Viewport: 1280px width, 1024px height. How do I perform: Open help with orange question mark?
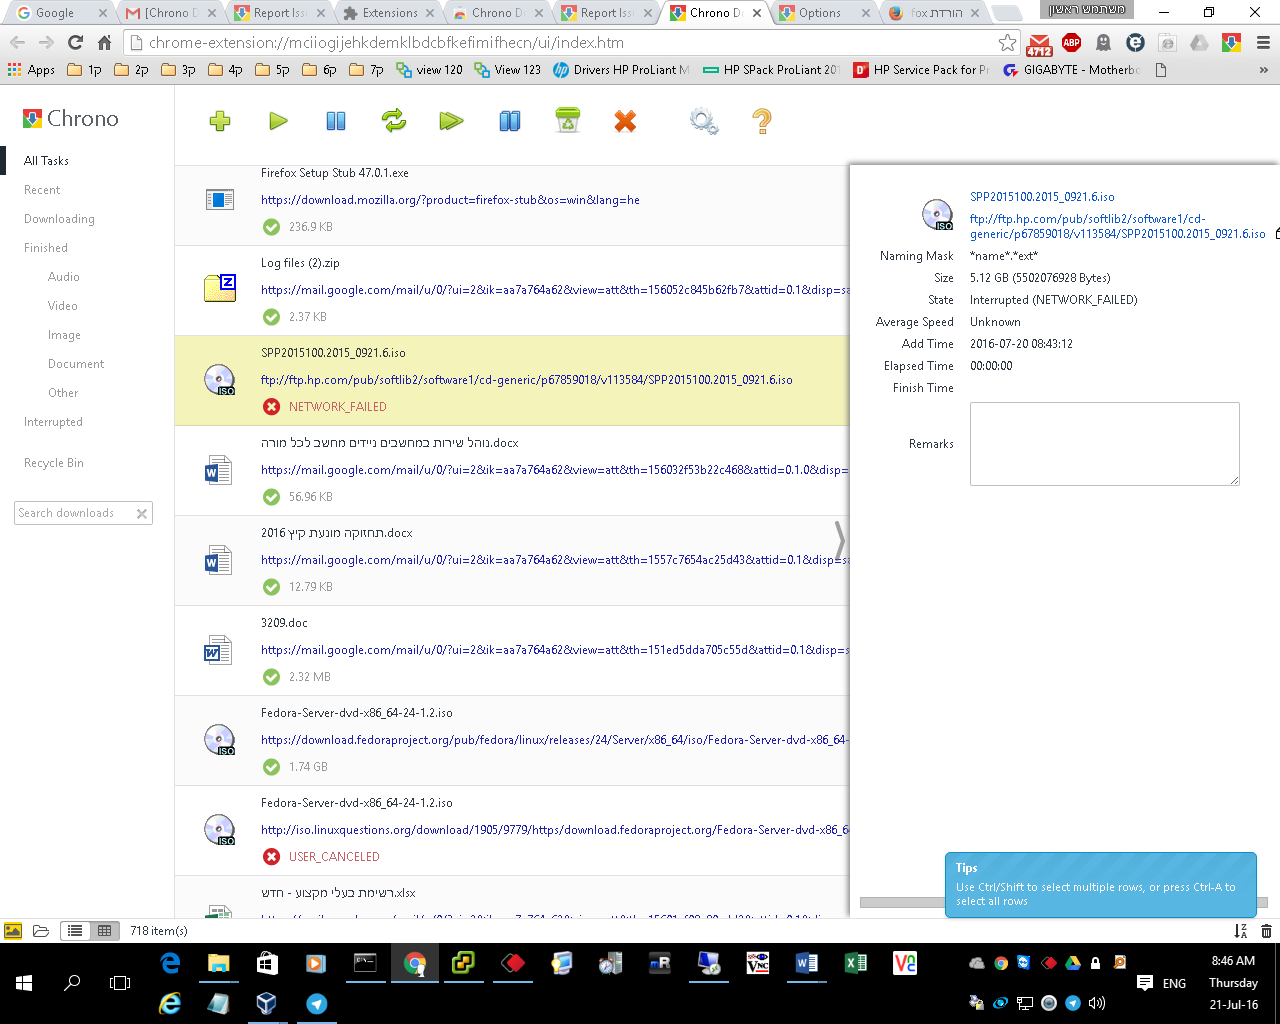[761, 121]
